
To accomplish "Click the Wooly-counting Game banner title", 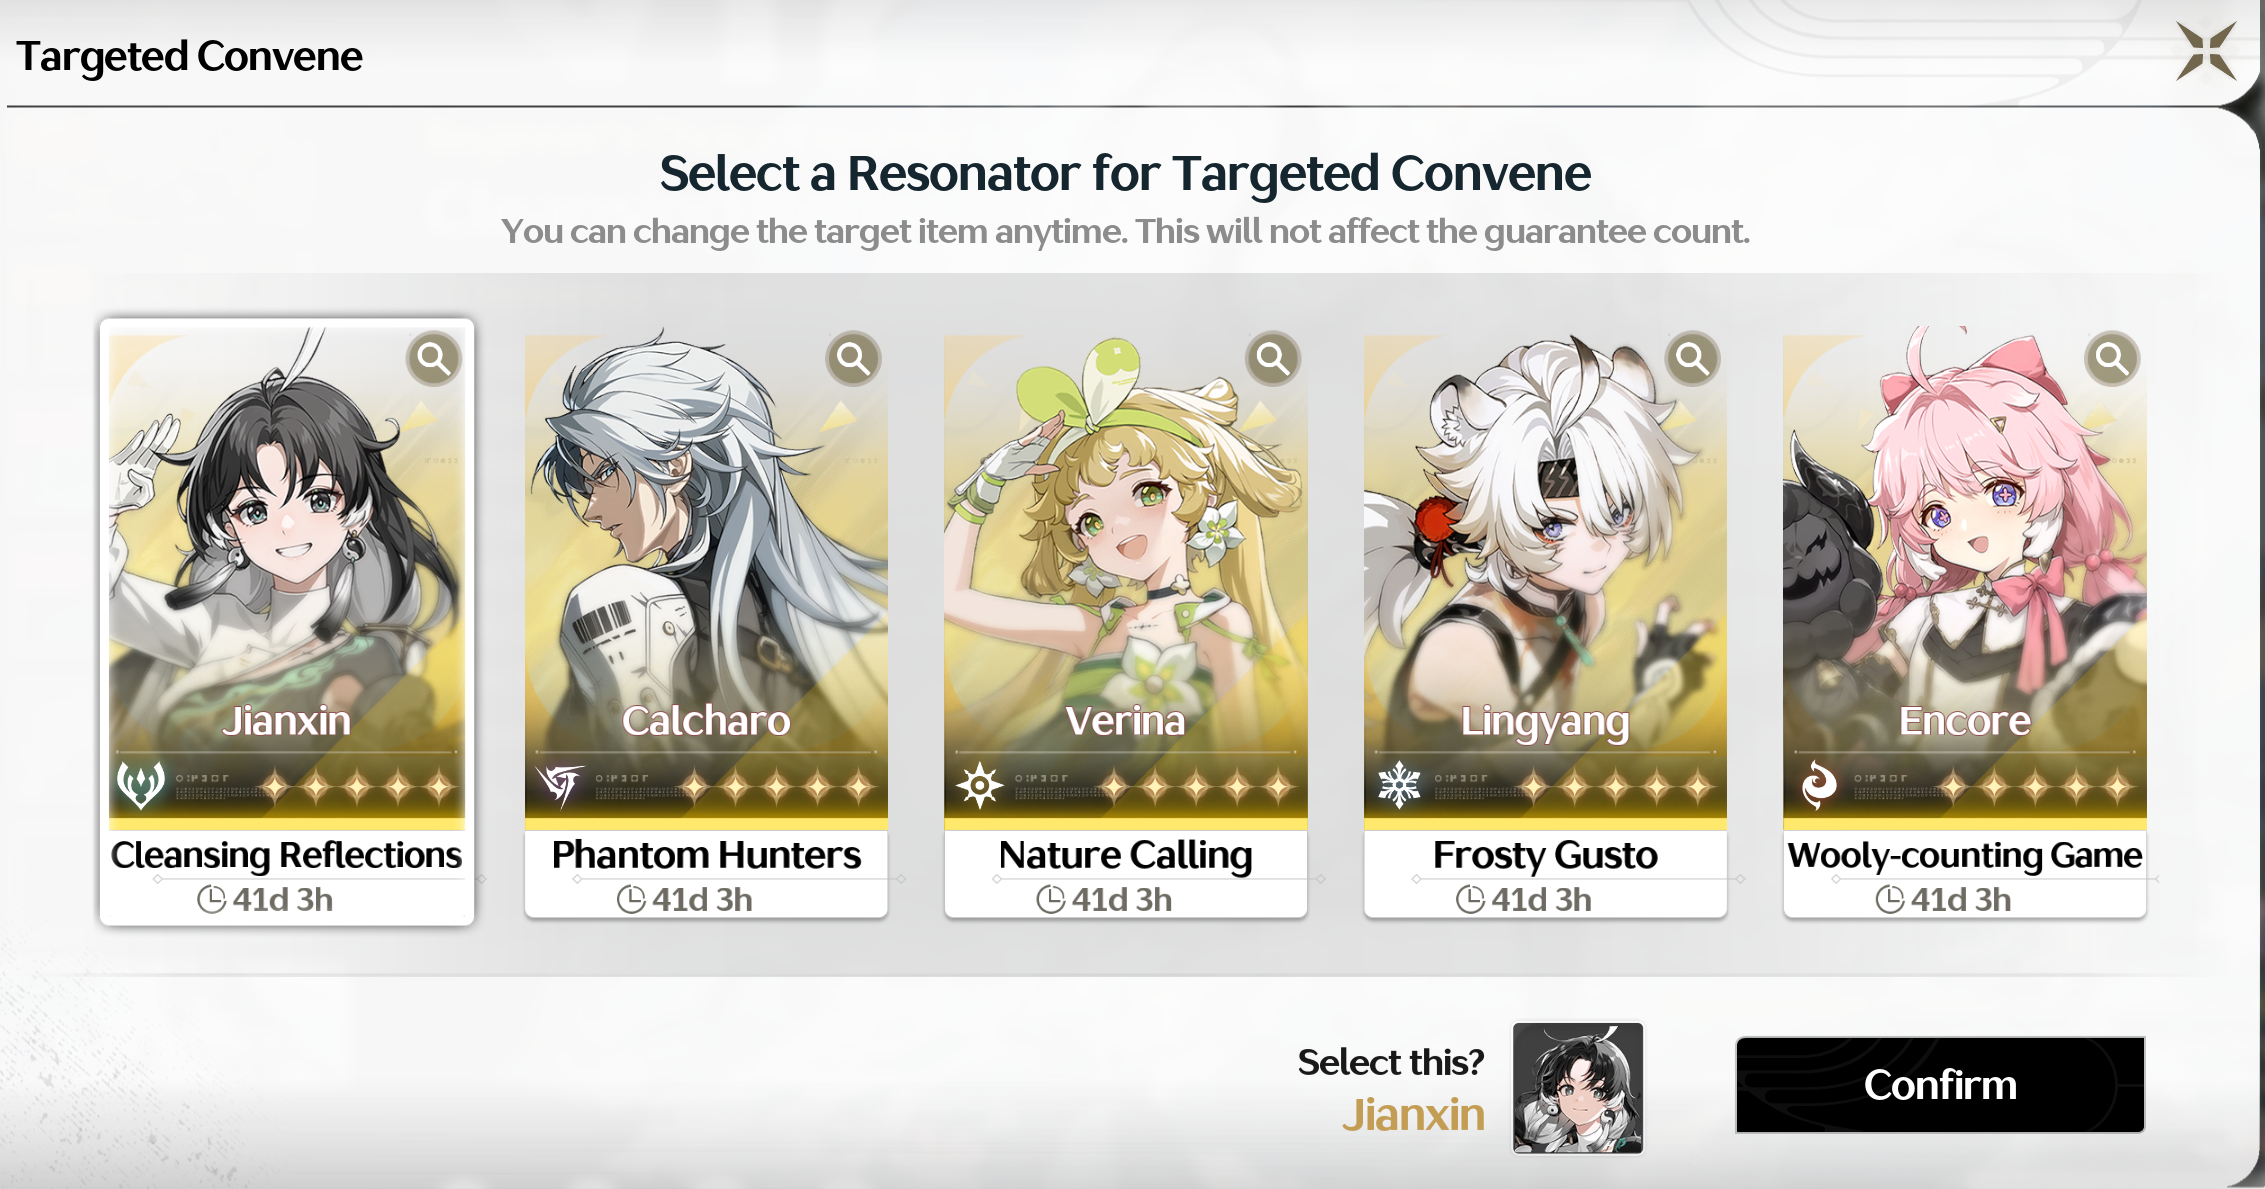I will pyautogui.click(x=1965, y=855).
